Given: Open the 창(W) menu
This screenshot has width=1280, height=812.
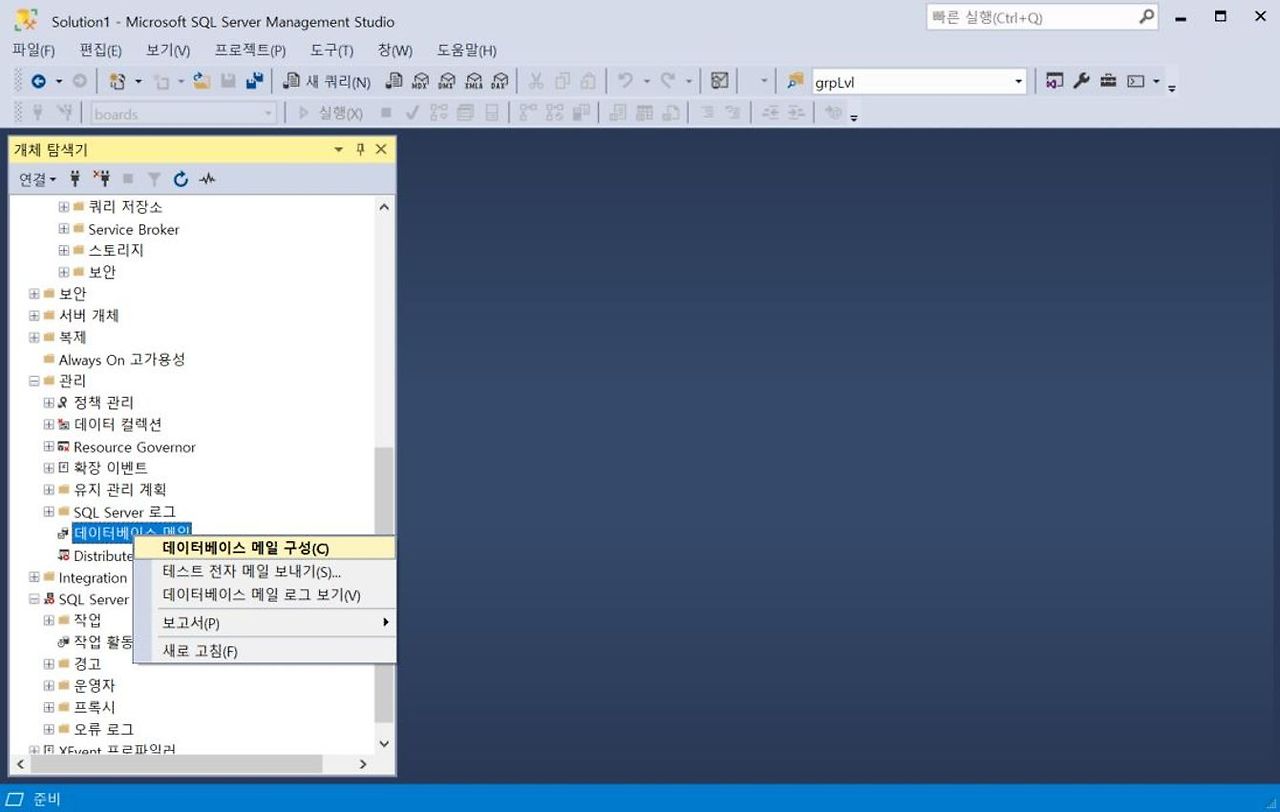Looking at the screenshot, I should click(395, 50).
